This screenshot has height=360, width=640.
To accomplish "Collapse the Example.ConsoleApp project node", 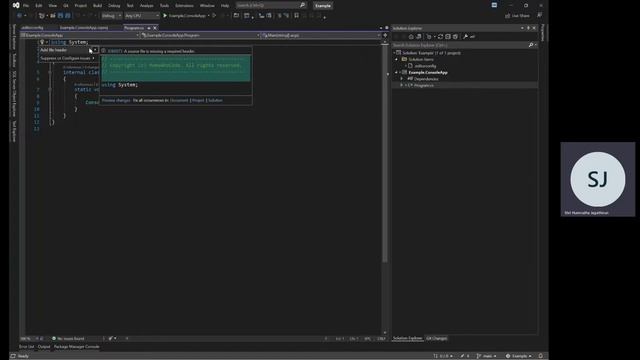I will pyautogui.click(x=396, y=73).
